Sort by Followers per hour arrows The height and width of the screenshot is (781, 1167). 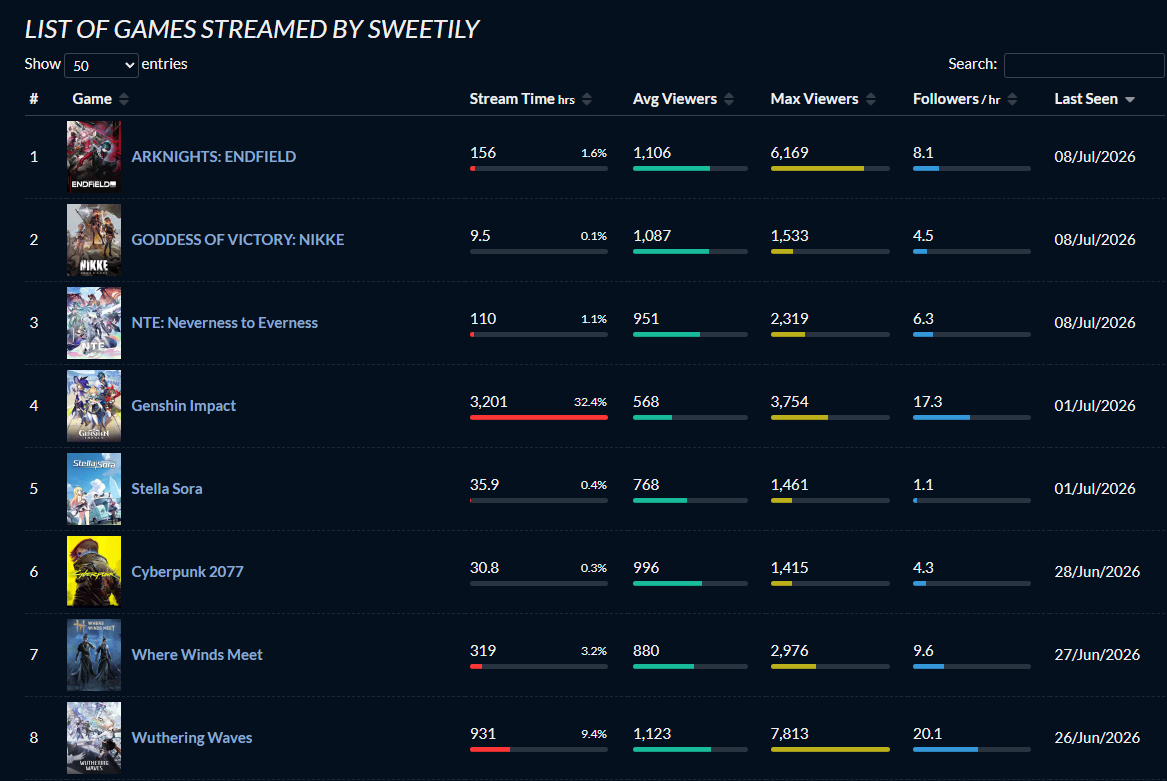coord(1012,99)
